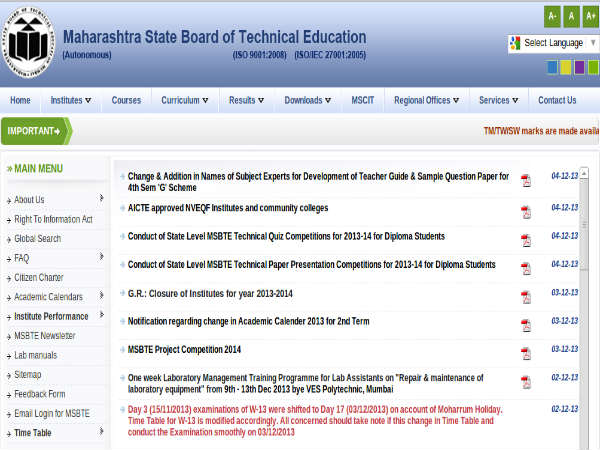Expand the Academic Calendars sidebar arrow
The height and width of the screenshot is (450, 600).
(102, 296)
